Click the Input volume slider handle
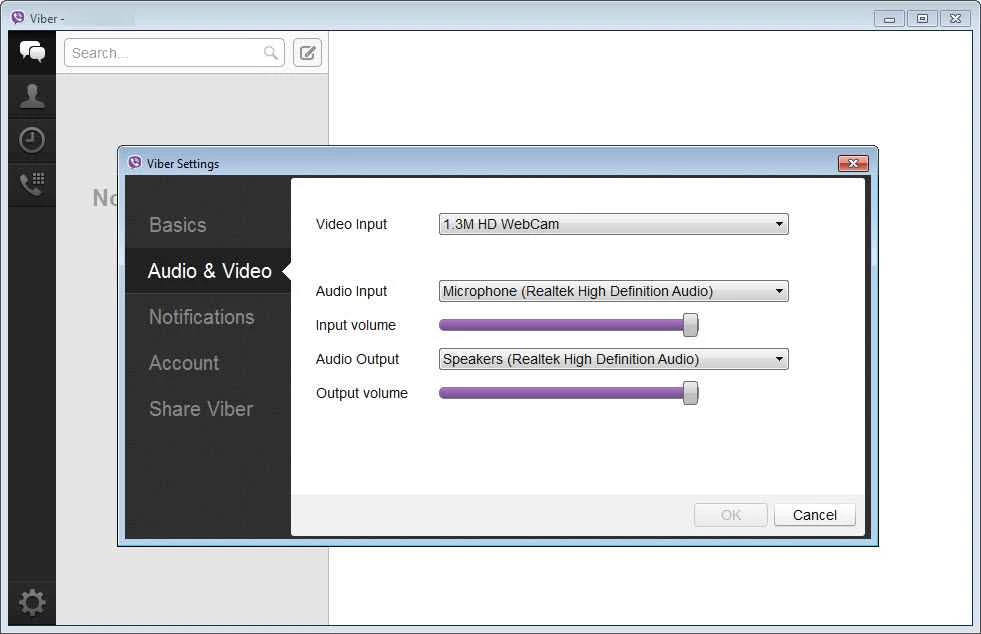The image size is (981, 634). click(x=690, y=325)
